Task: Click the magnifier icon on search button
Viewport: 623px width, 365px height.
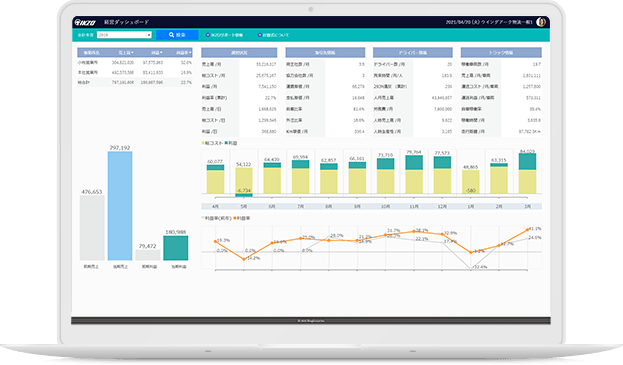Action: pos(171,35)
